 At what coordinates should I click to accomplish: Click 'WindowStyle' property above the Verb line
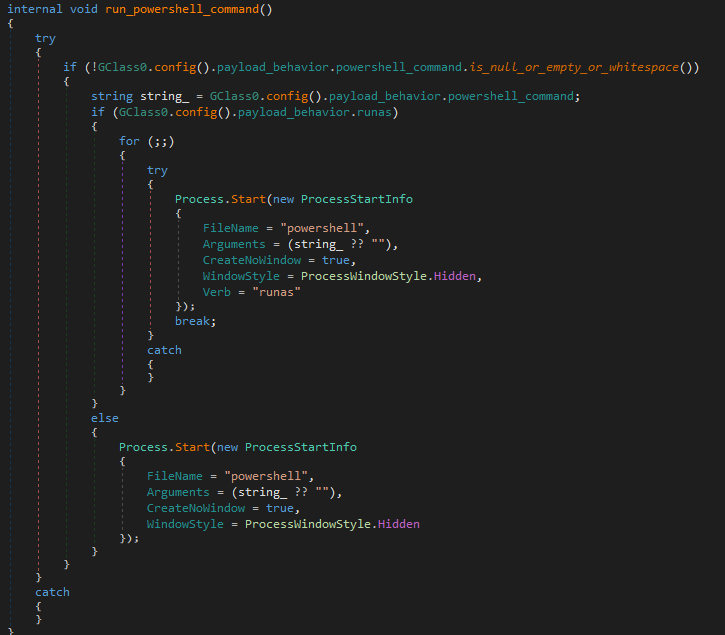(241, 277)
